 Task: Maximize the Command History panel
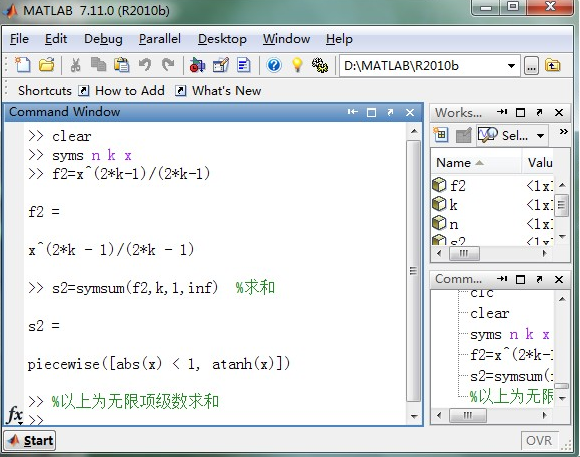520,279
